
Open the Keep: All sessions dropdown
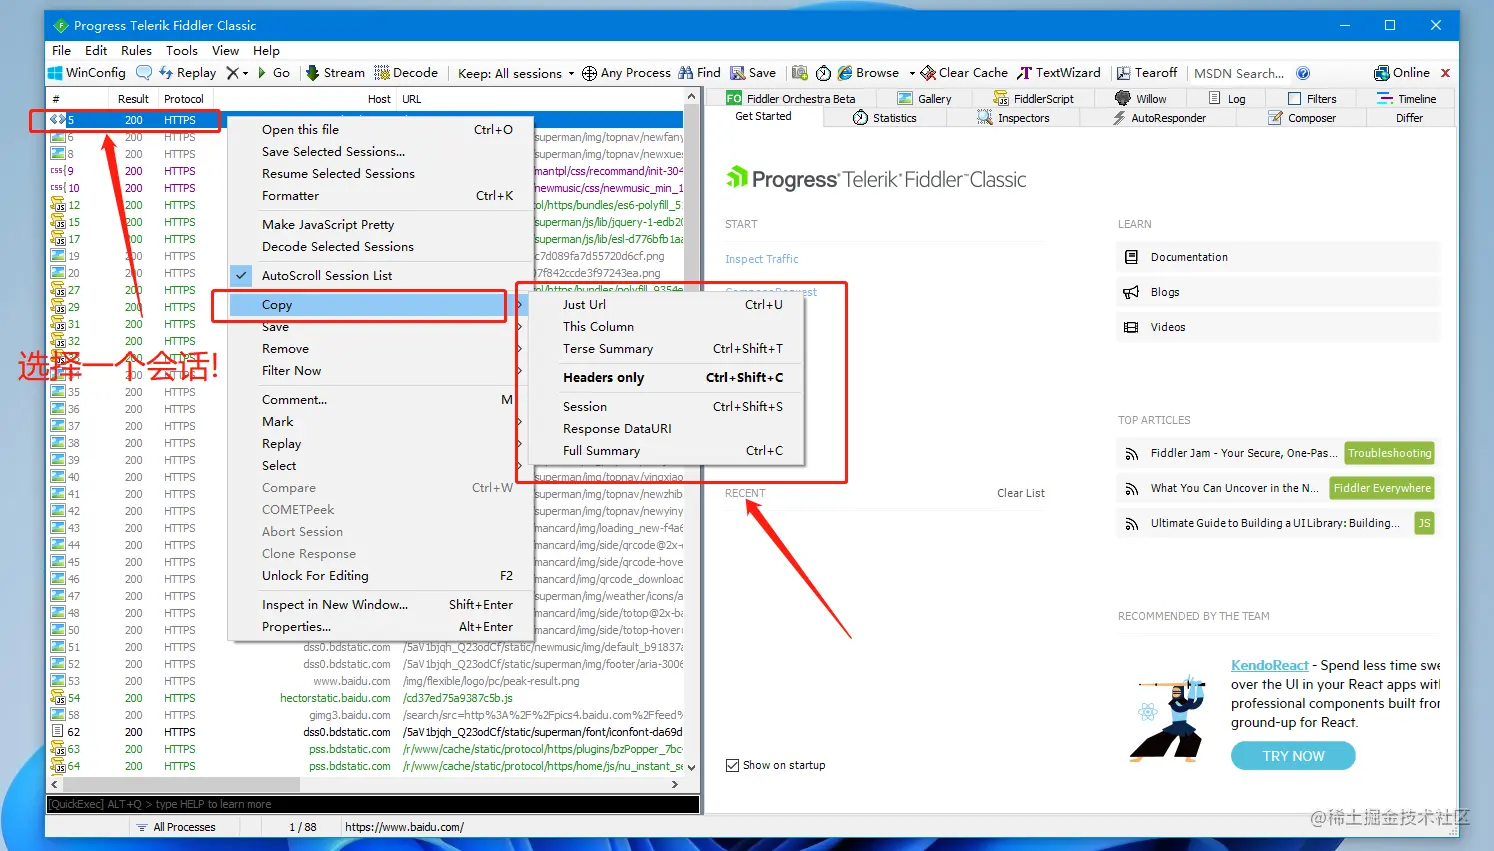[x=516, y=73]
